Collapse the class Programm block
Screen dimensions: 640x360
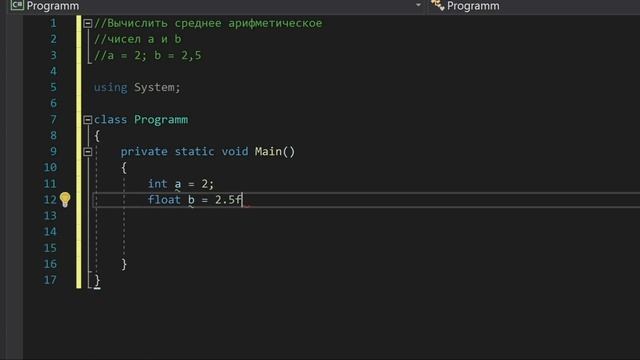pos(87,120)
